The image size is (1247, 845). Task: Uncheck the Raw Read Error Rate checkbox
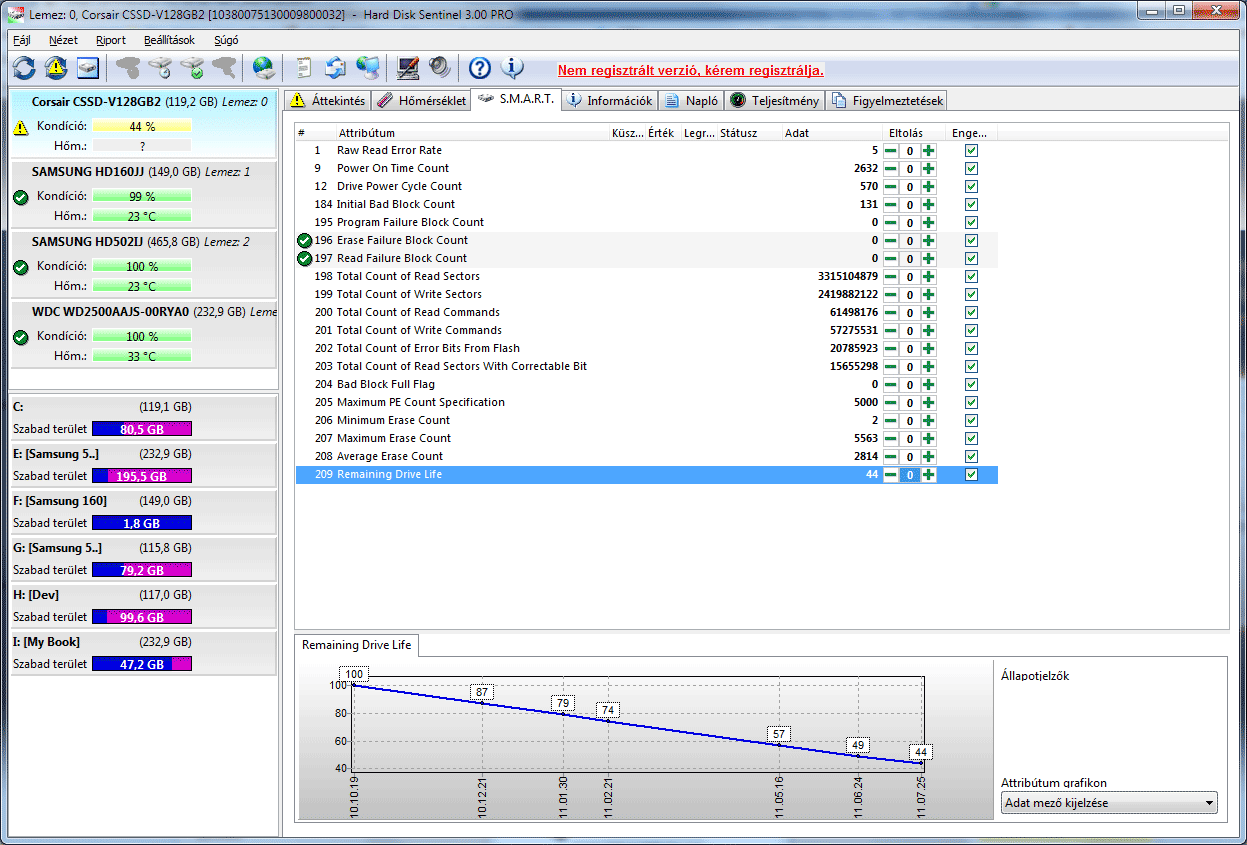coord(971,150)
